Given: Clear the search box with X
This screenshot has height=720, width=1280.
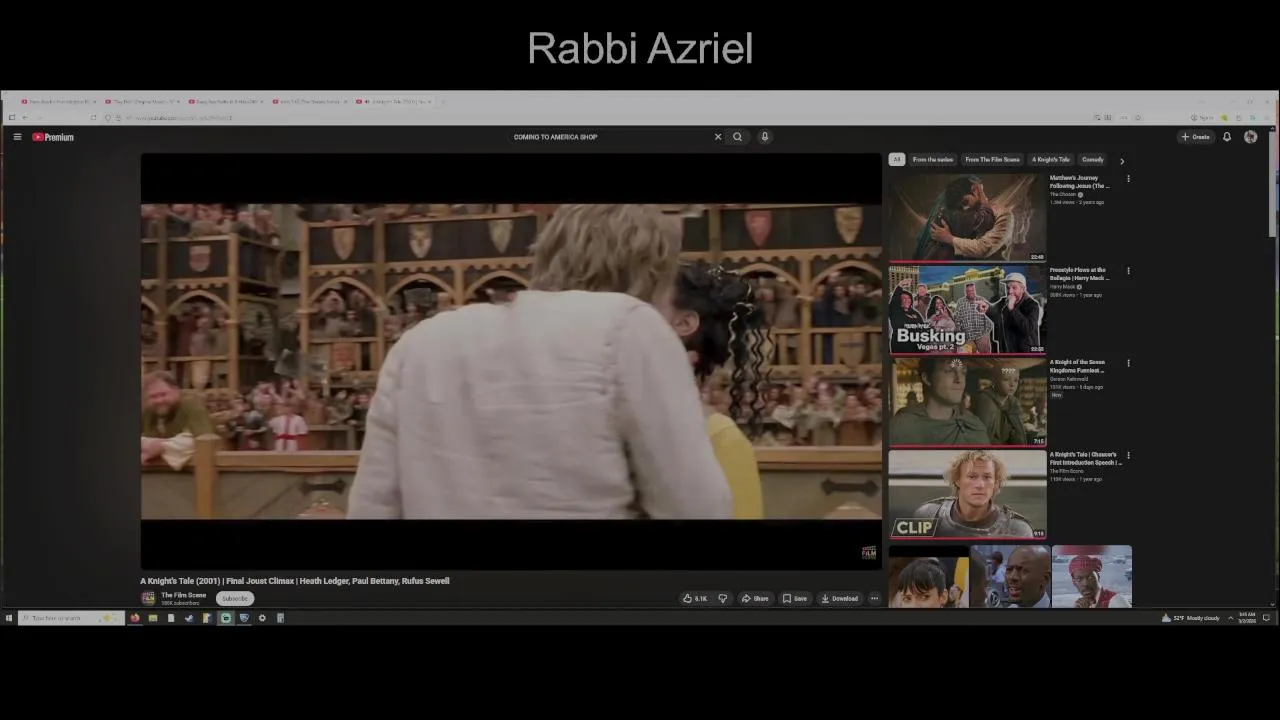Looking at the screenshot, I should coord(717,137).
